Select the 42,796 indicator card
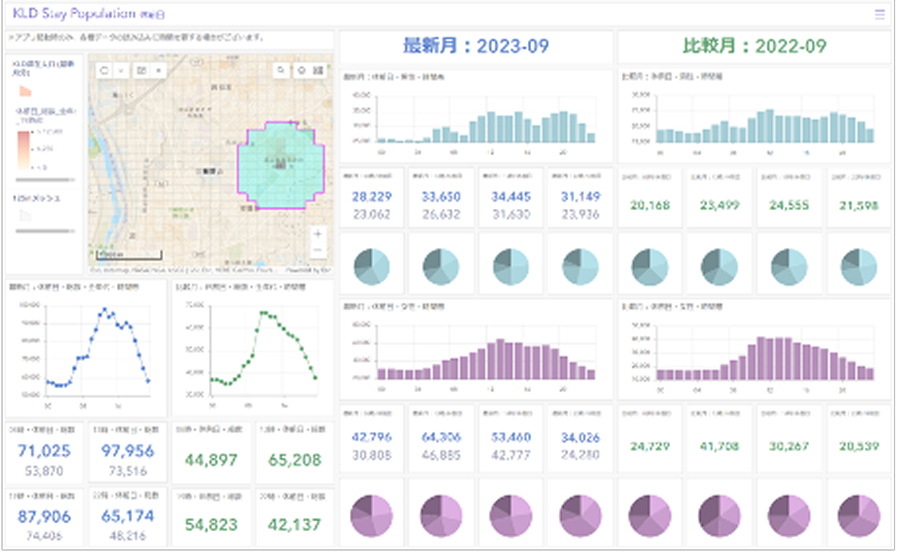Screen dimensions: 897x552 tap(372, 439)
